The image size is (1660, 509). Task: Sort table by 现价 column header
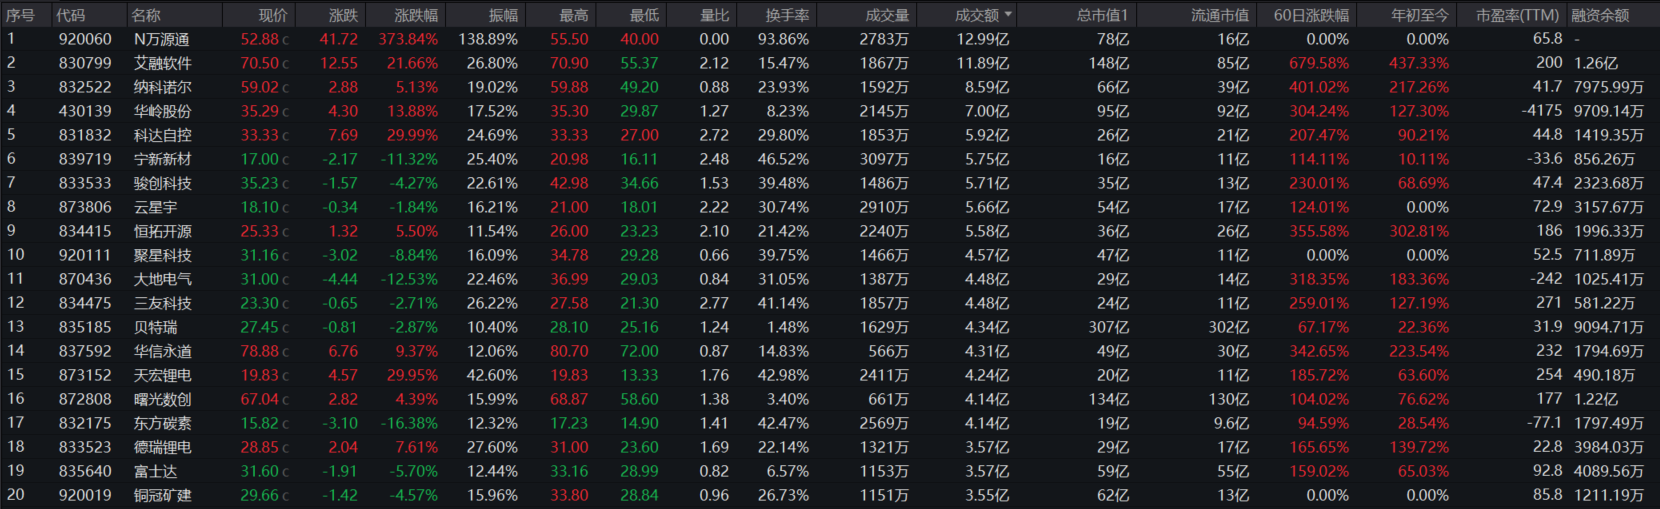[273, 15]
